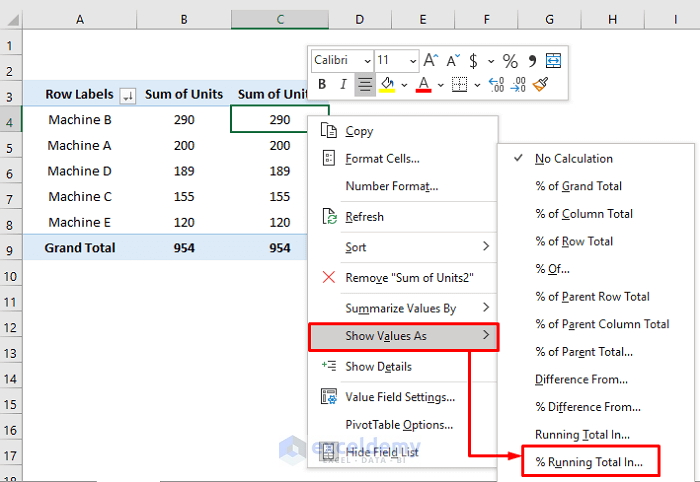The width and height of the screenshot is (700, 482).
Task: Open the Row Labels filter dropdown
Action: (x=128, y=95)
